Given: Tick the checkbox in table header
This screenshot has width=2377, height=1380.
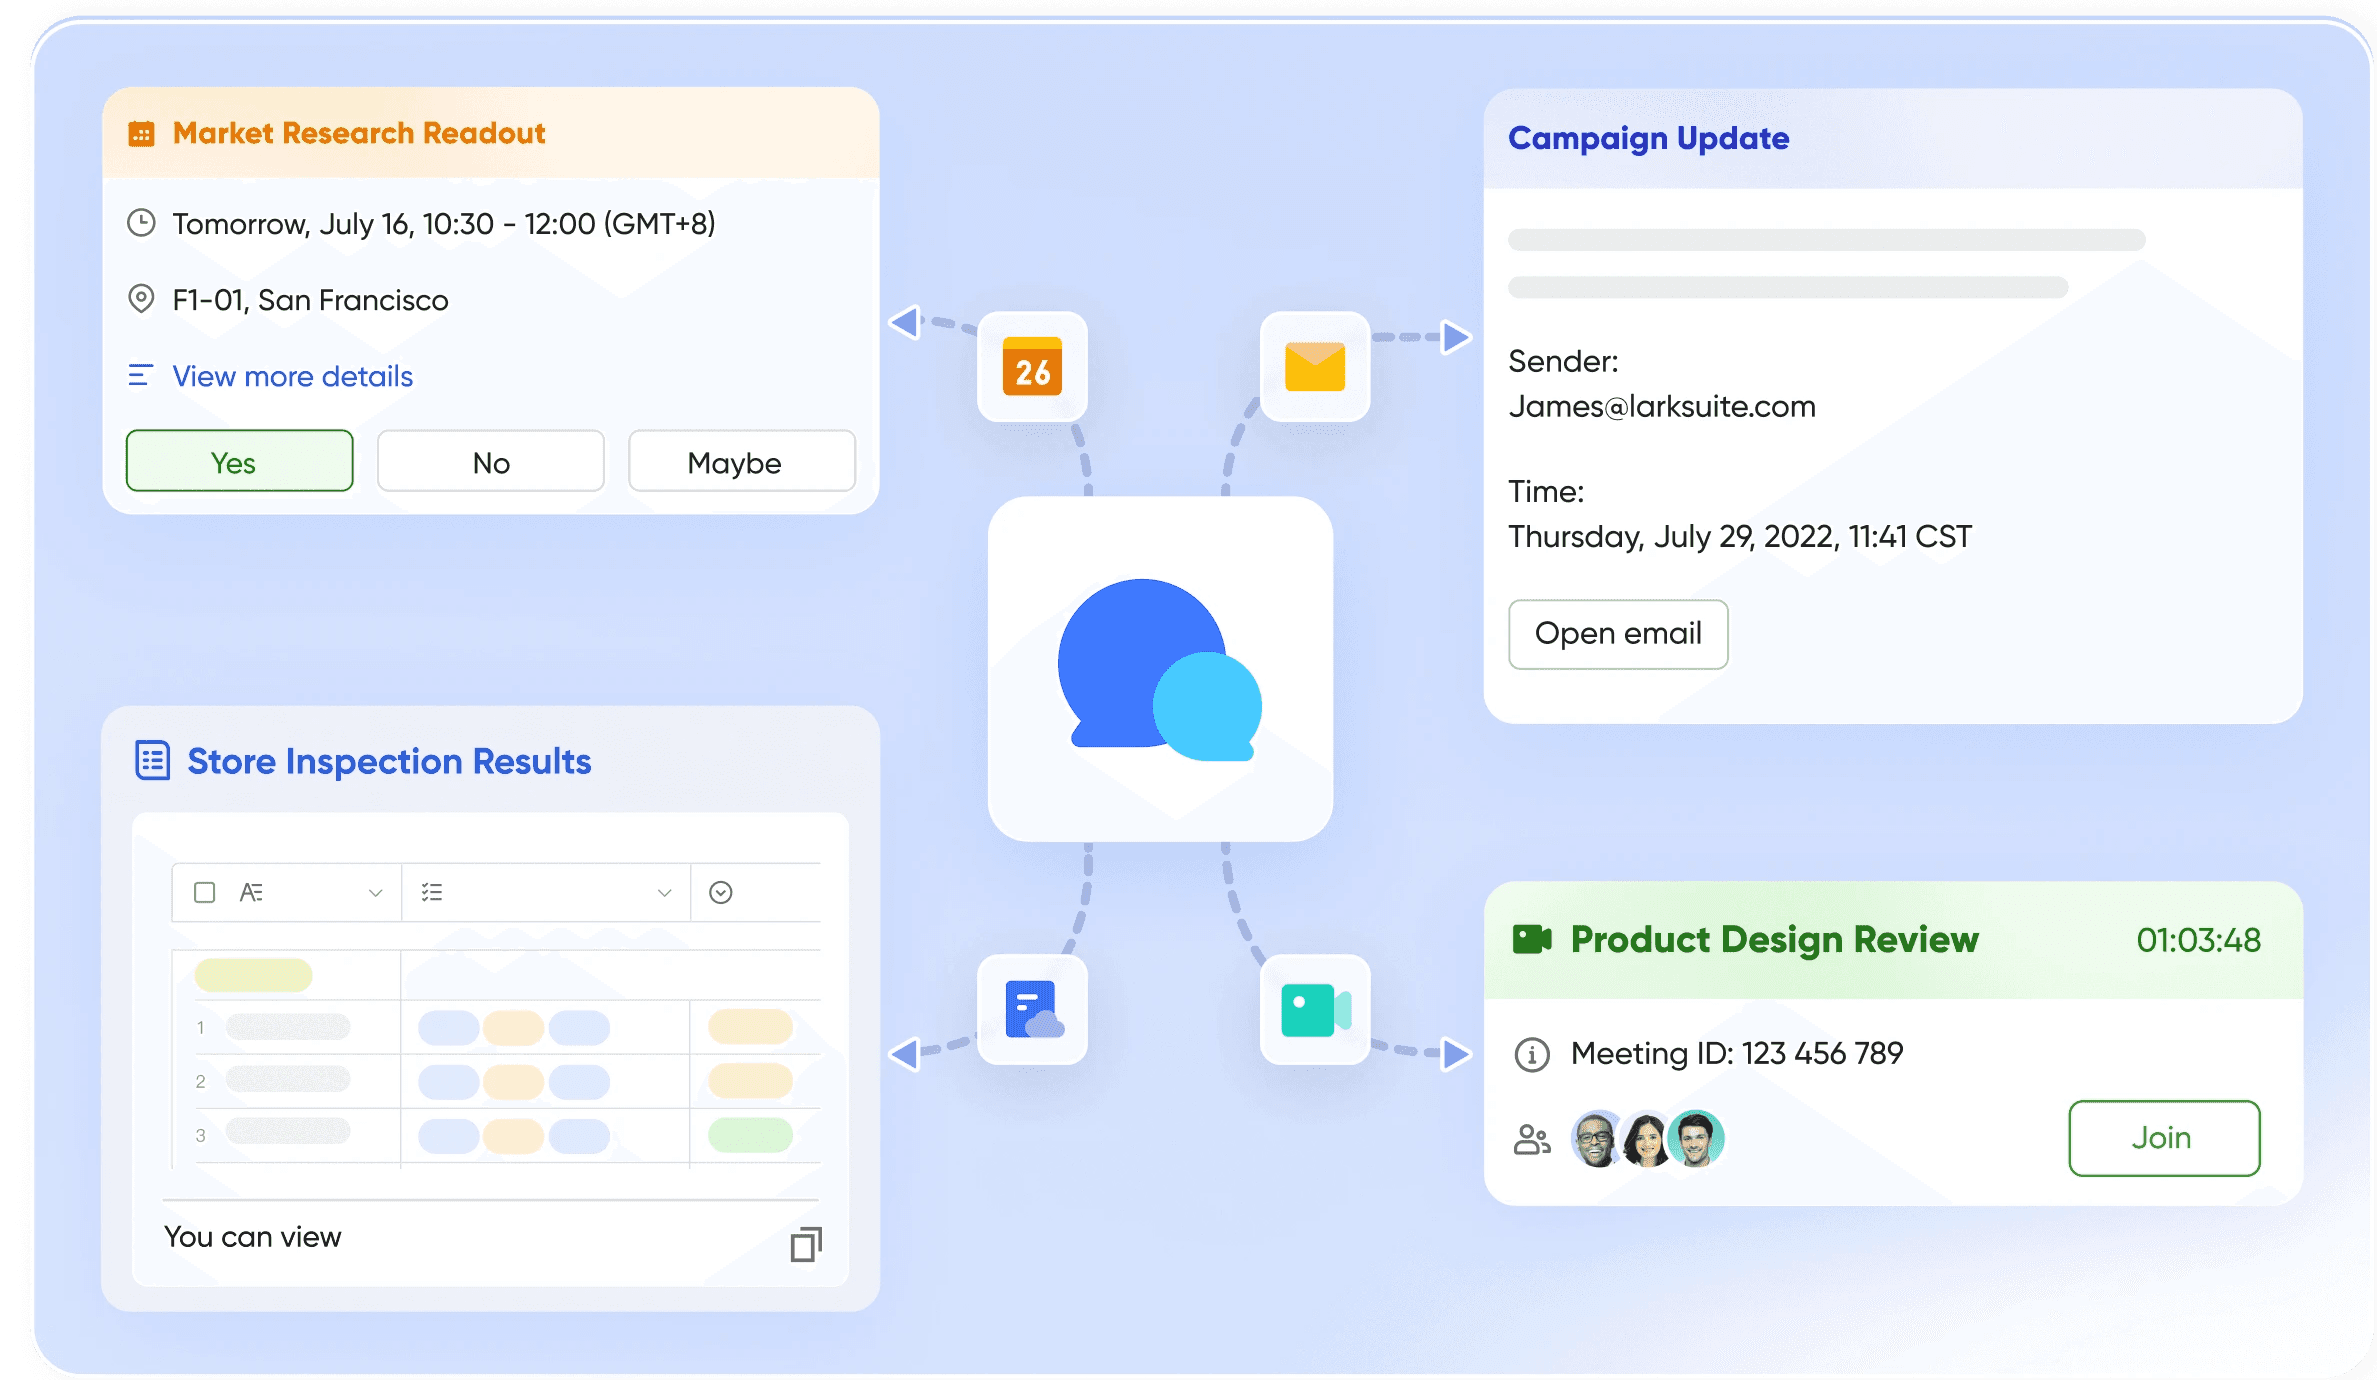Looking at the screenshot, I should [x=205, y=892].
